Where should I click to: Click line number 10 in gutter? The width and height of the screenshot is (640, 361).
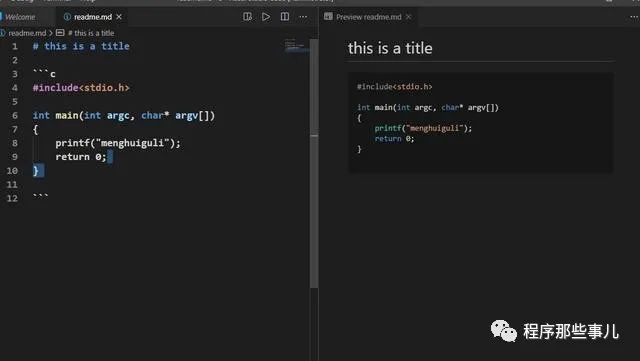tap(12, 171)
